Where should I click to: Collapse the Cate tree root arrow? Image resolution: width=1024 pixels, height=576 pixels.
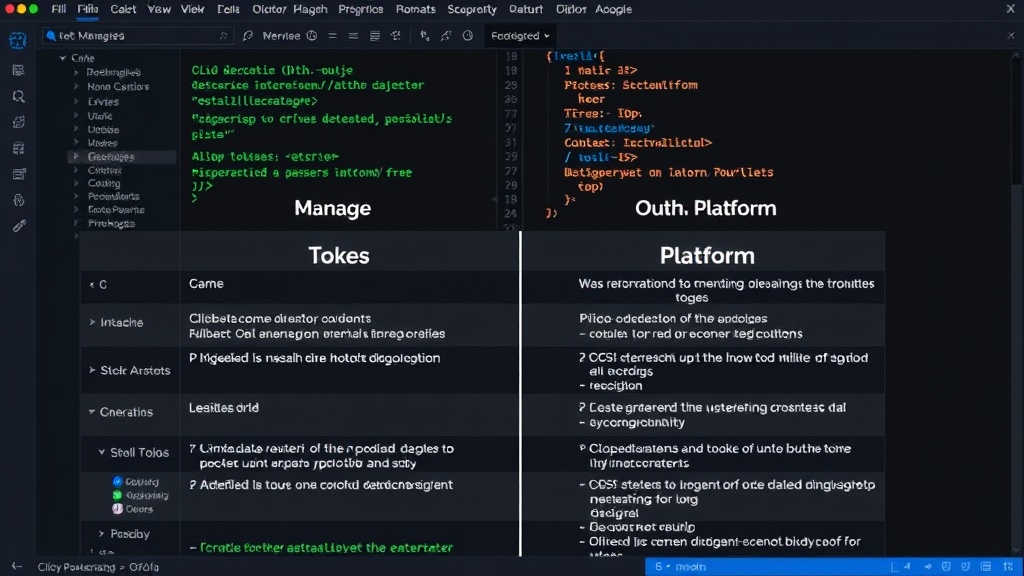pyautogui.click(x=63, y=58)
